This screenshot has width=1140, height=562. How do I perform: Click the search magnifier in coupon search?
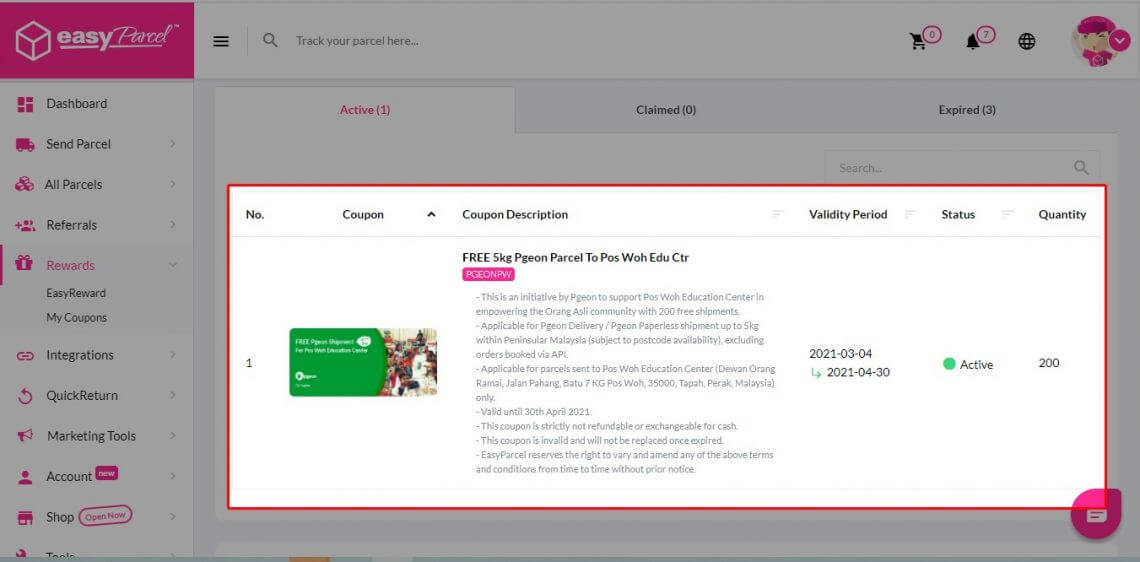tap(1081, 168)
